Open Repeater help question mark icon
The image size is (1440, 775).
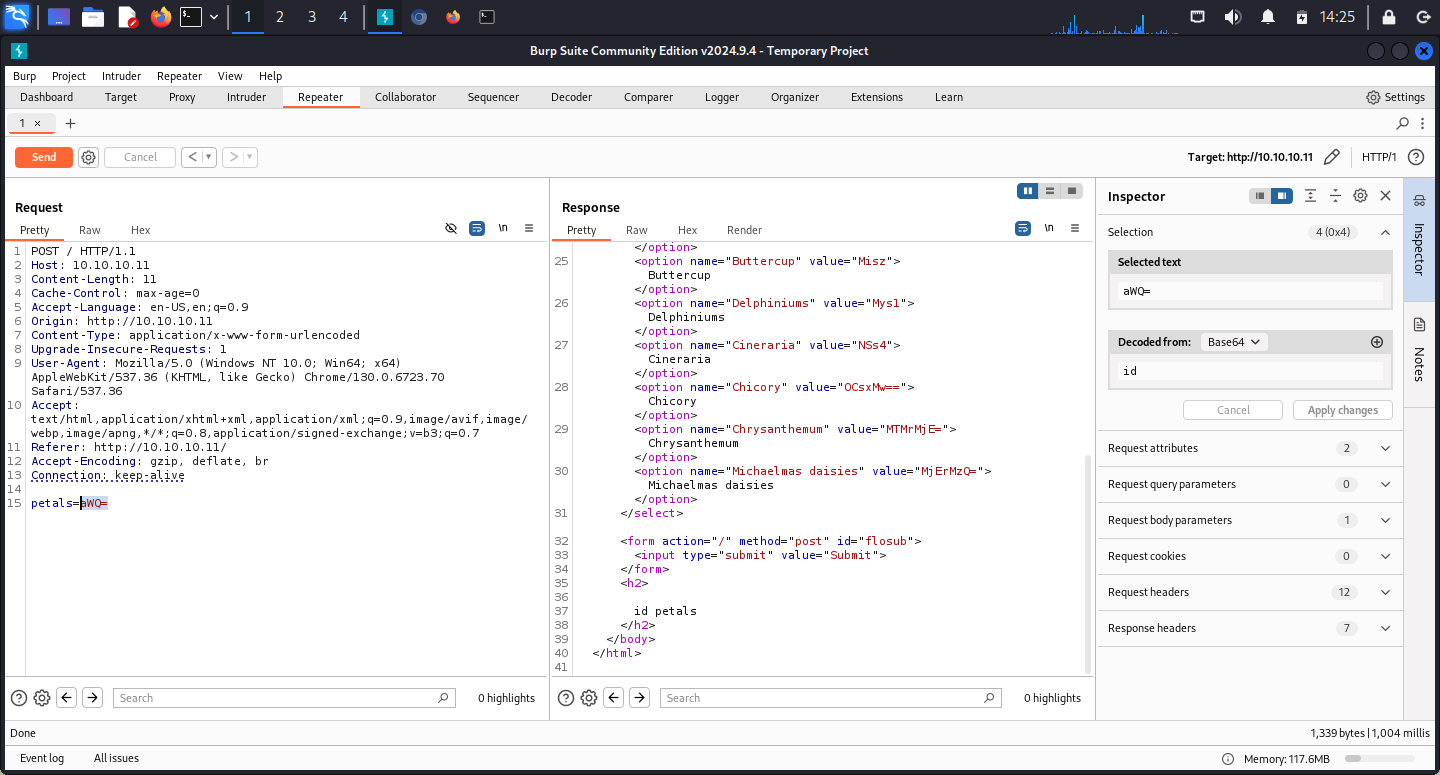(1415, 157)
